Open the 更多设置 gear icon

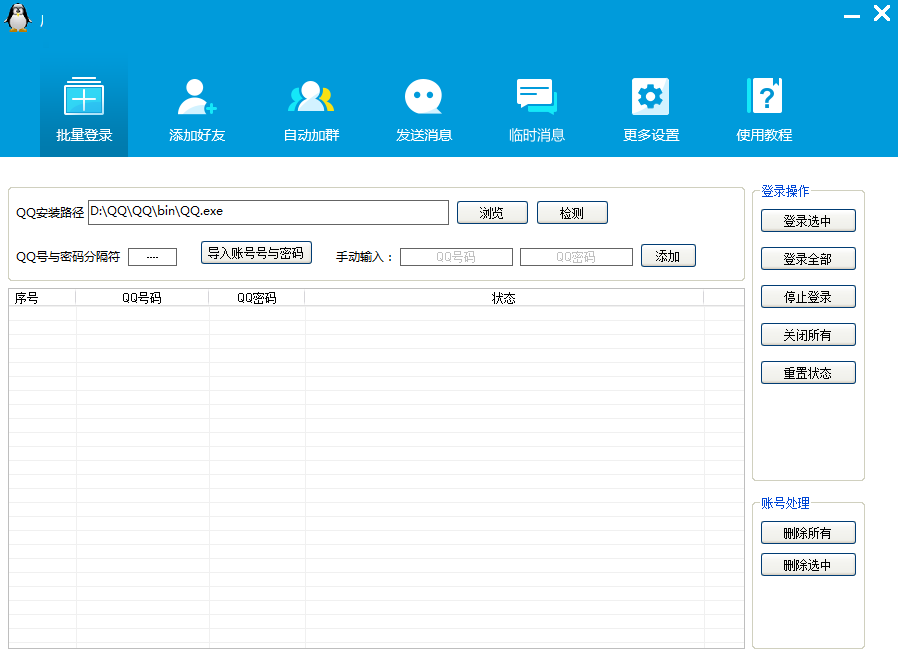pyautogui.click(x=651, y=96)
